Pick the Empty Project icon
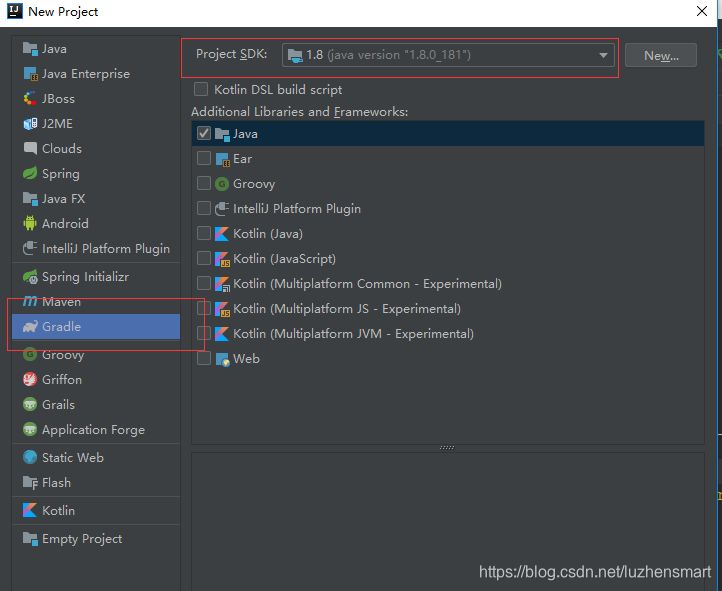The image size is (722, 591). coord(30,539)
